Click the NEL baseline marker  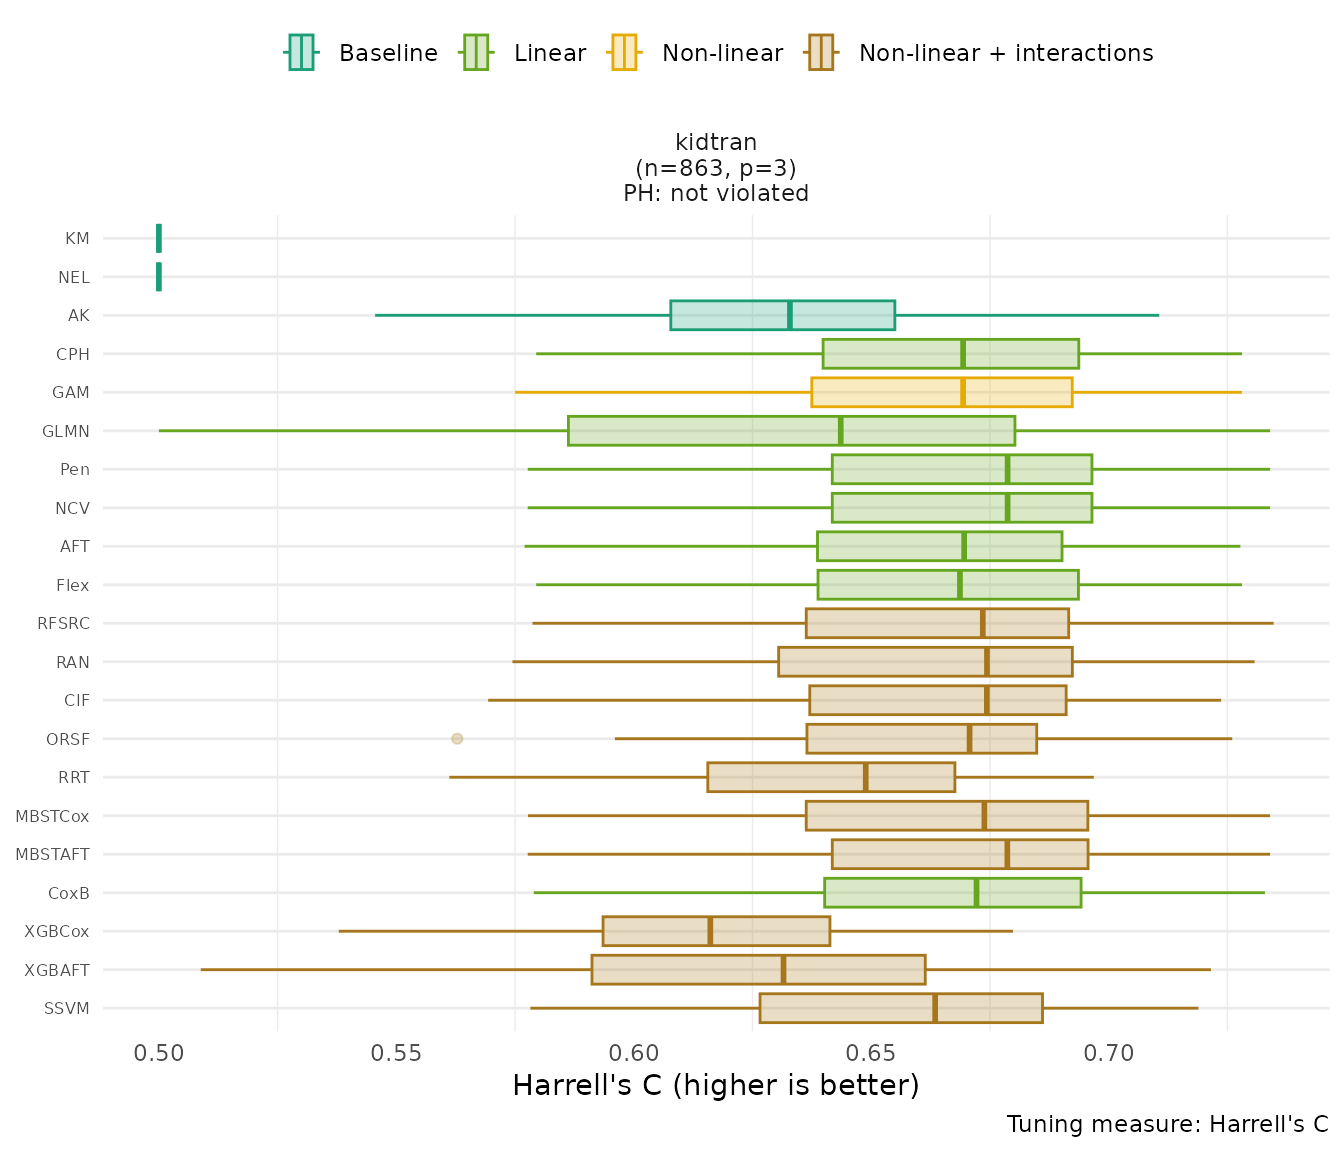159,277
